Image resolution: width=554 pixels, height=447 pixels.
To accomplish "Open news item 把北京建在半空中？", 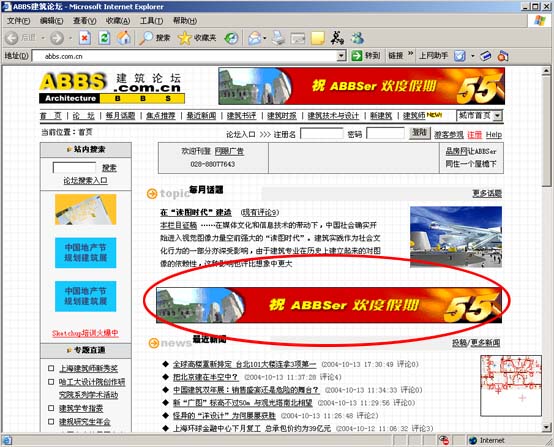I will [x=205, y=377].
